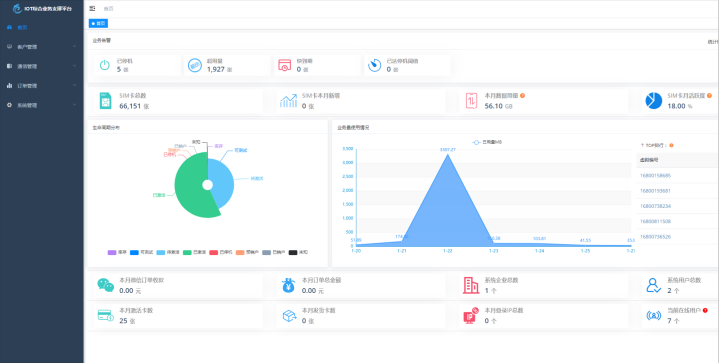720x363 pixels.
Task: Toggle the dark blue 可测试 legend entry
Action: coord(141,252)
